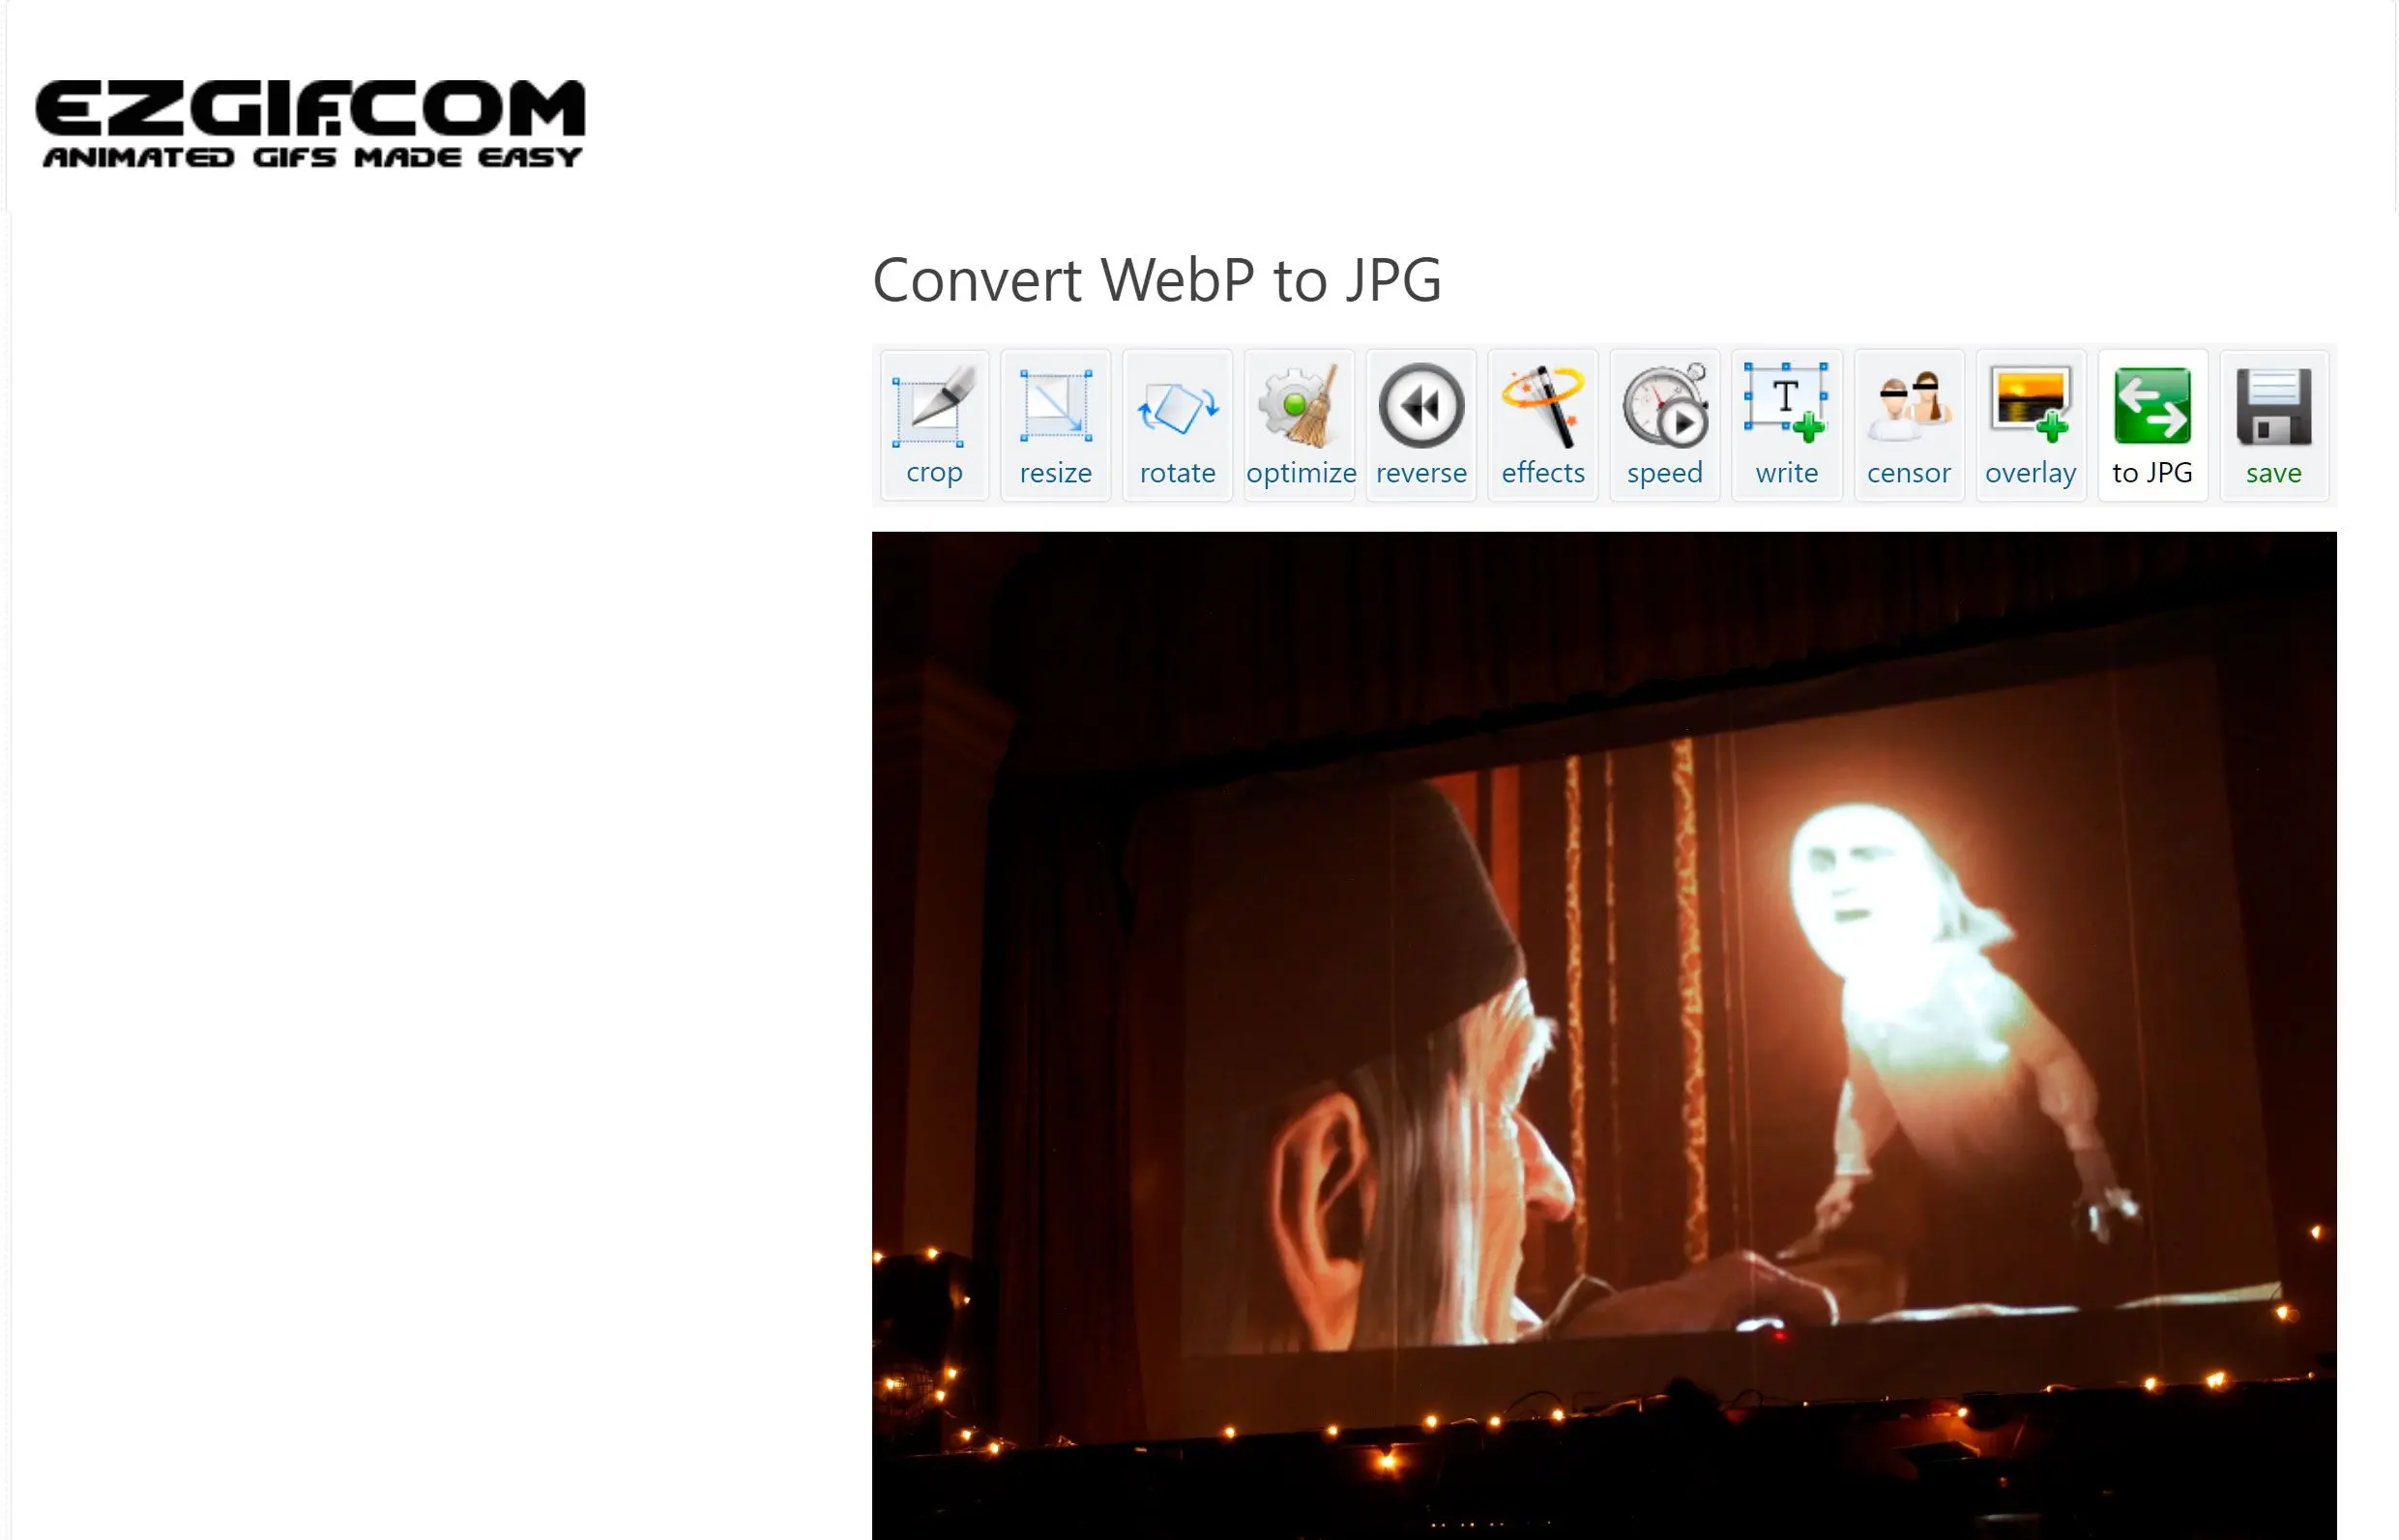This screenshot has height=1540, width=2399.
Task: Toggle the censor tool option
Action: click(x=1910, y=424)
